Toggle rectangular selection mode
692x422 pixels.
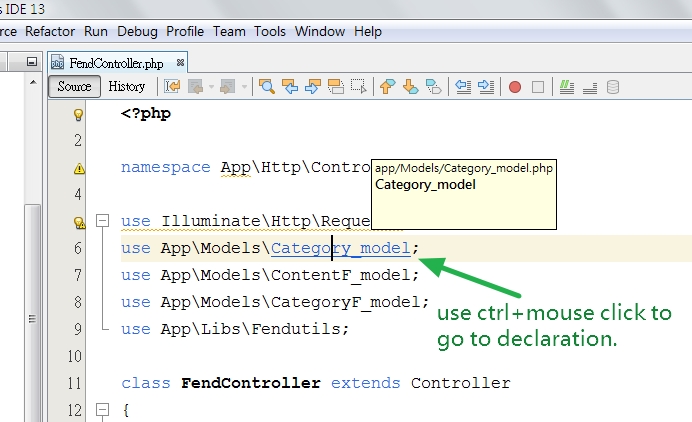click(359, 87)
